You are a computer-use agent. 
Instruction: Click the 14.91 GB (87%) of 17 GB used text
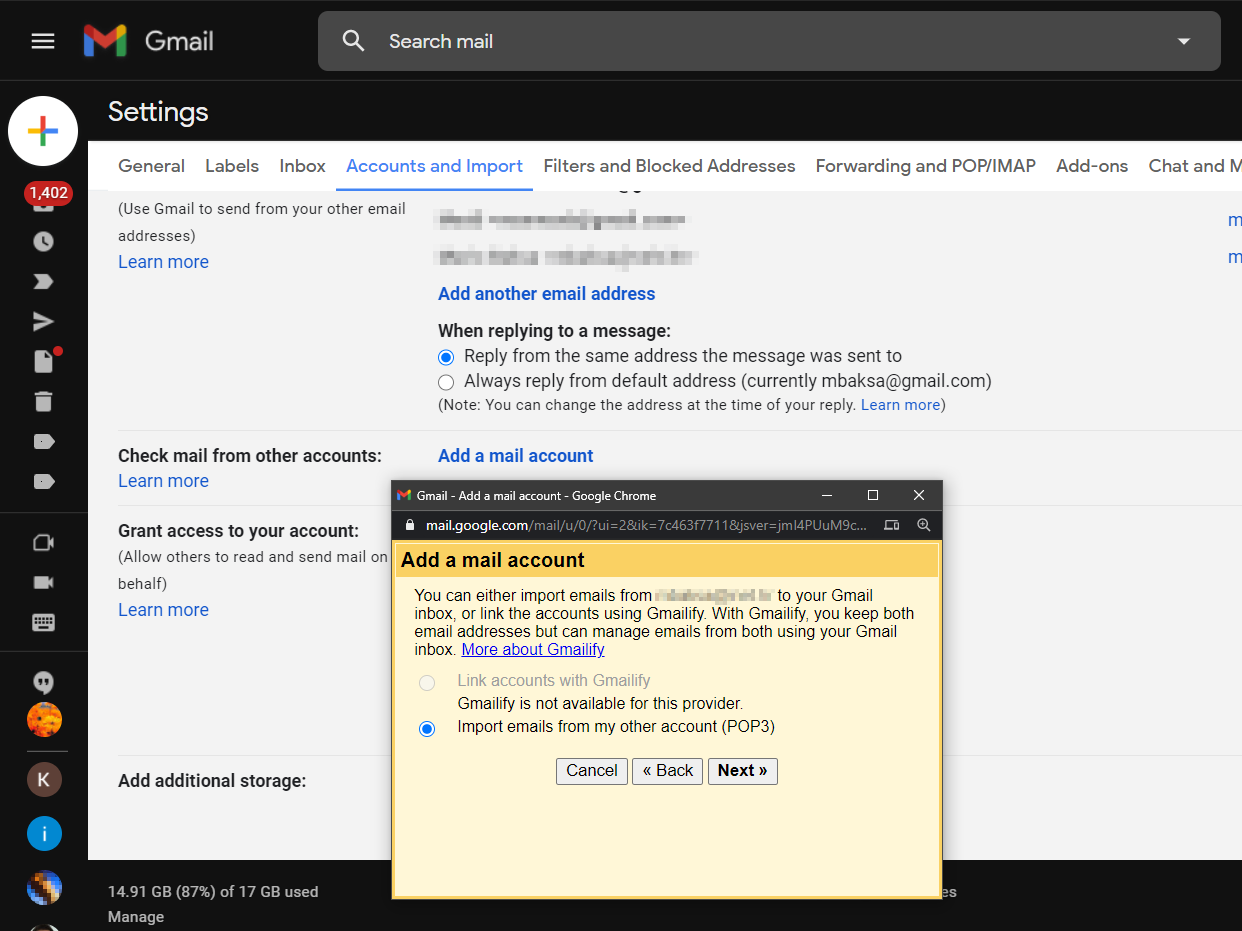[x=213, y=891]
